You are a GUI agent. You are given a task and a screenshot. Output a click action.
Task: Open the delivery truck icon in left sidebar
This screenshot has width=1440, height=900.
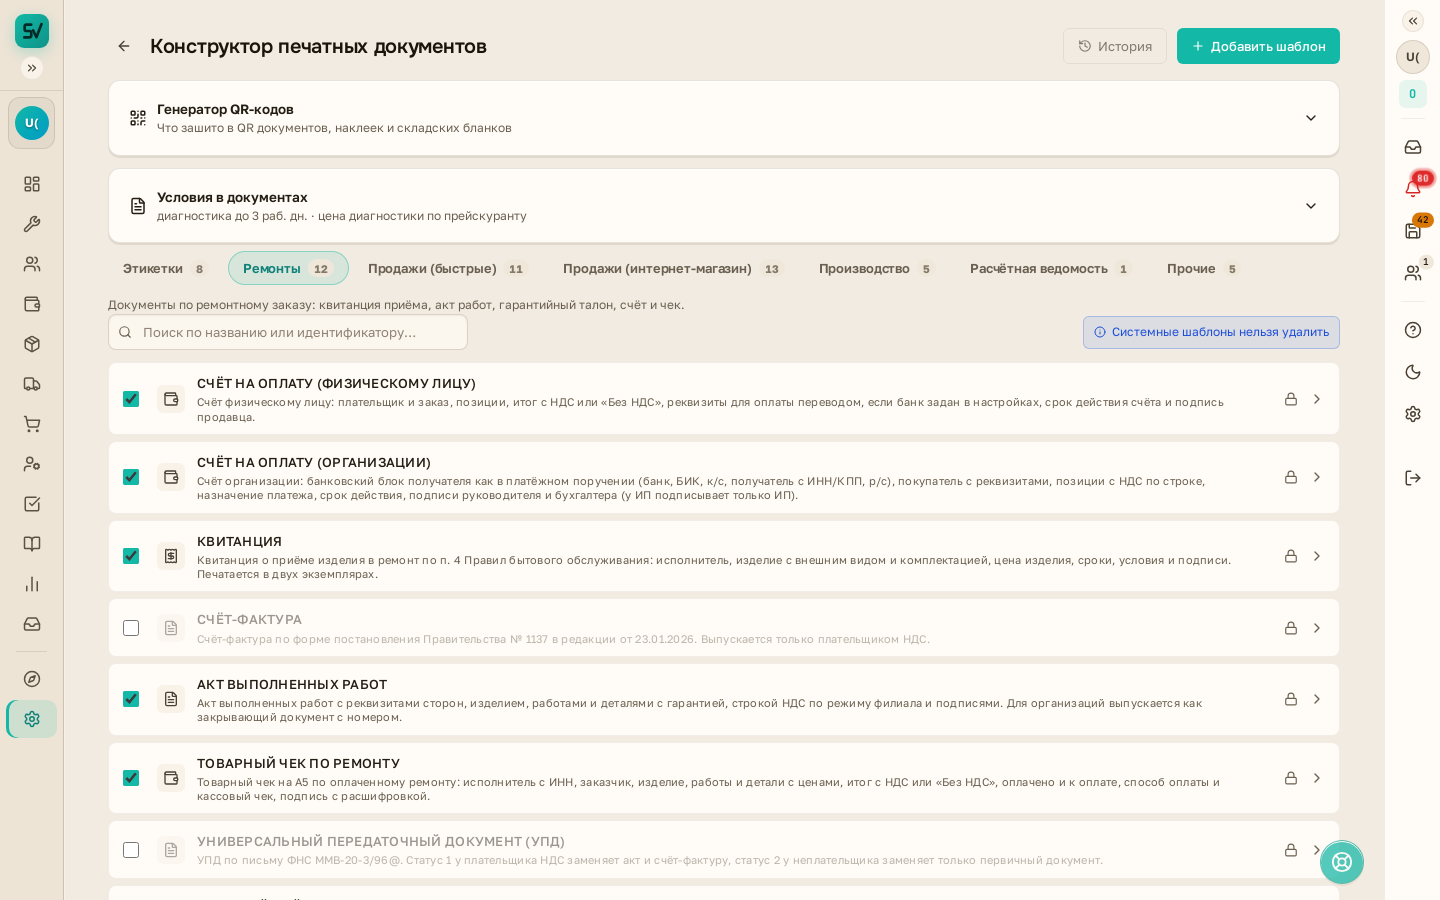(32, 384)
